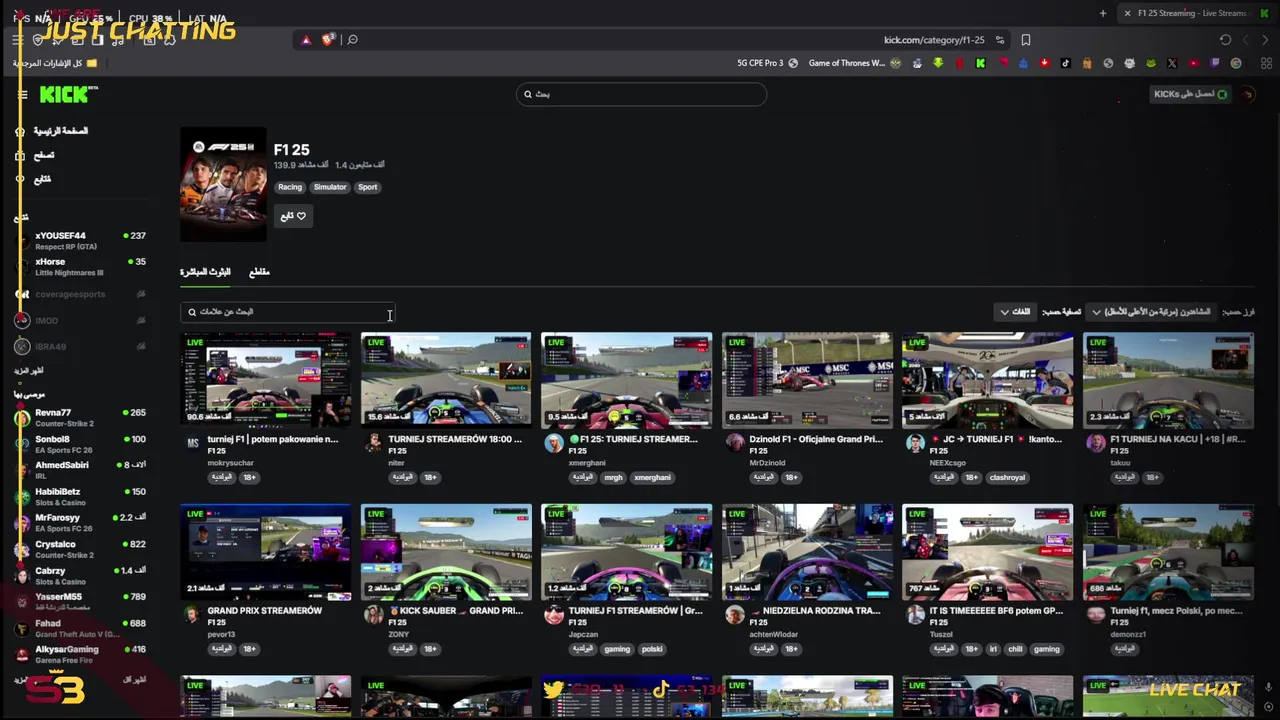Reload the page with the refresh icon
This screenshot has height=720, width=1280.
tap(1225, 40)
